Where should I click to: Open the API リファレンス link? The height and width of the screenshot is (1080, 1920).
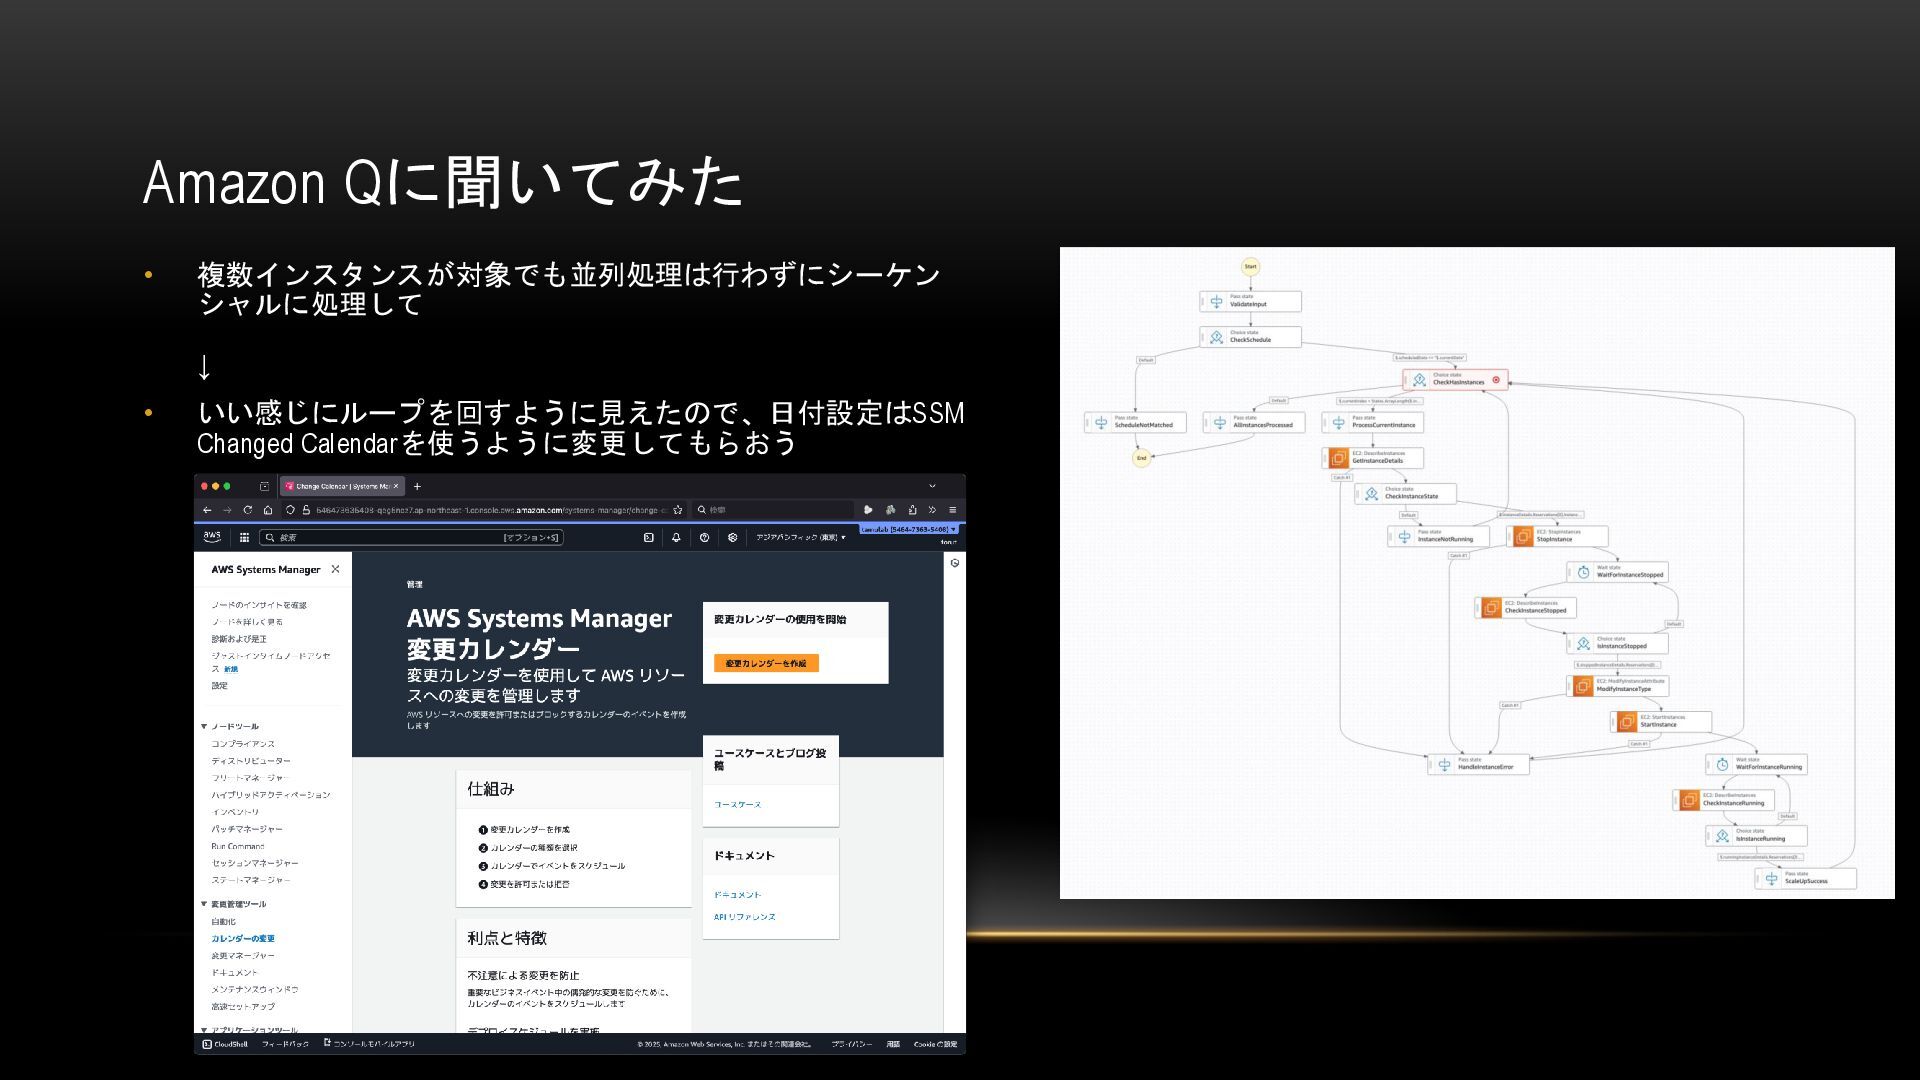tap(744, 917)
